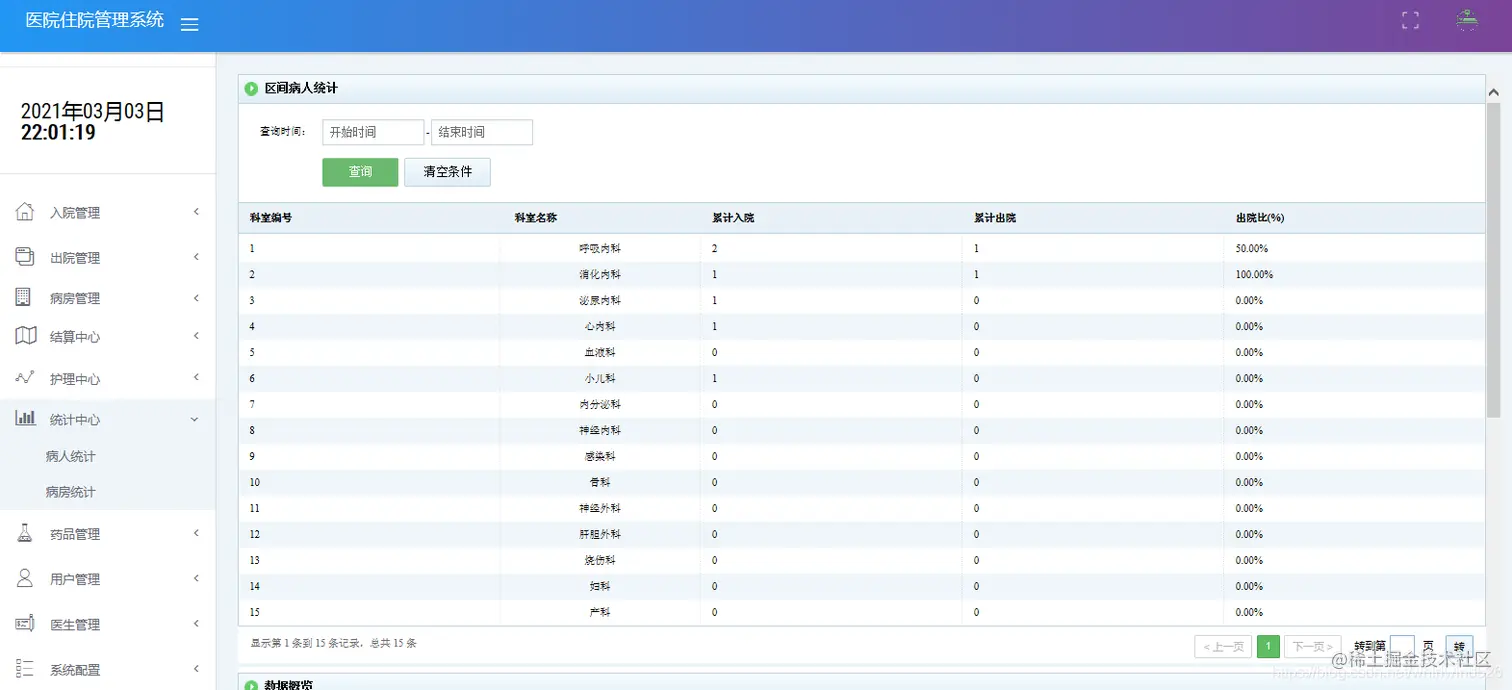Select the 结算中心 menu label

pos(75,337)
